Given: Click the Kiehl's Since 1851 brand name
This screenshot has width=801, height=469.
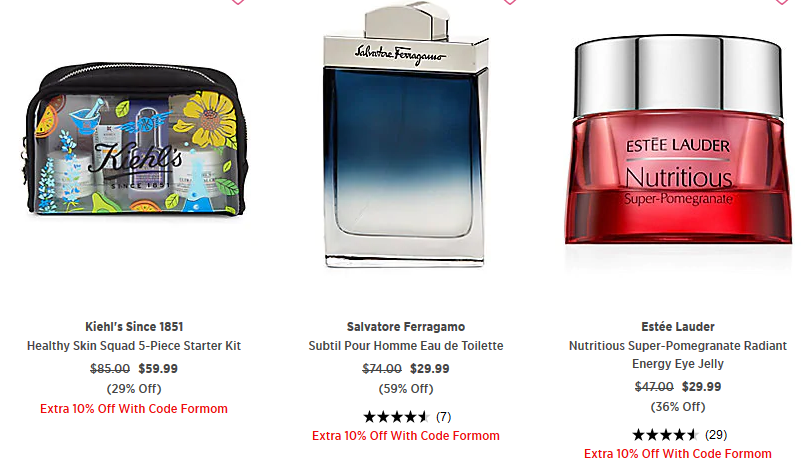Looking at the screenshot, I should click(x=134, y=326).
